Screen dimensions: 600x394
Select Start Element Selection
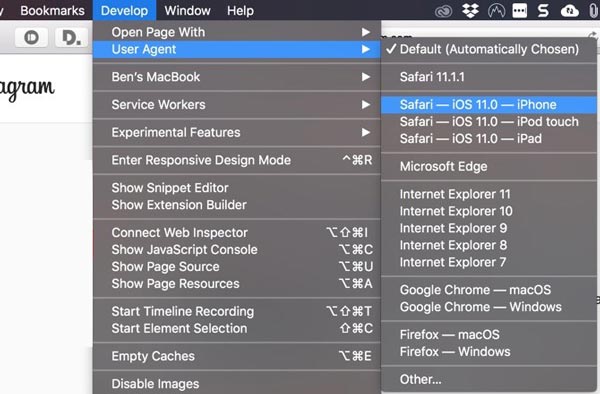237,328
